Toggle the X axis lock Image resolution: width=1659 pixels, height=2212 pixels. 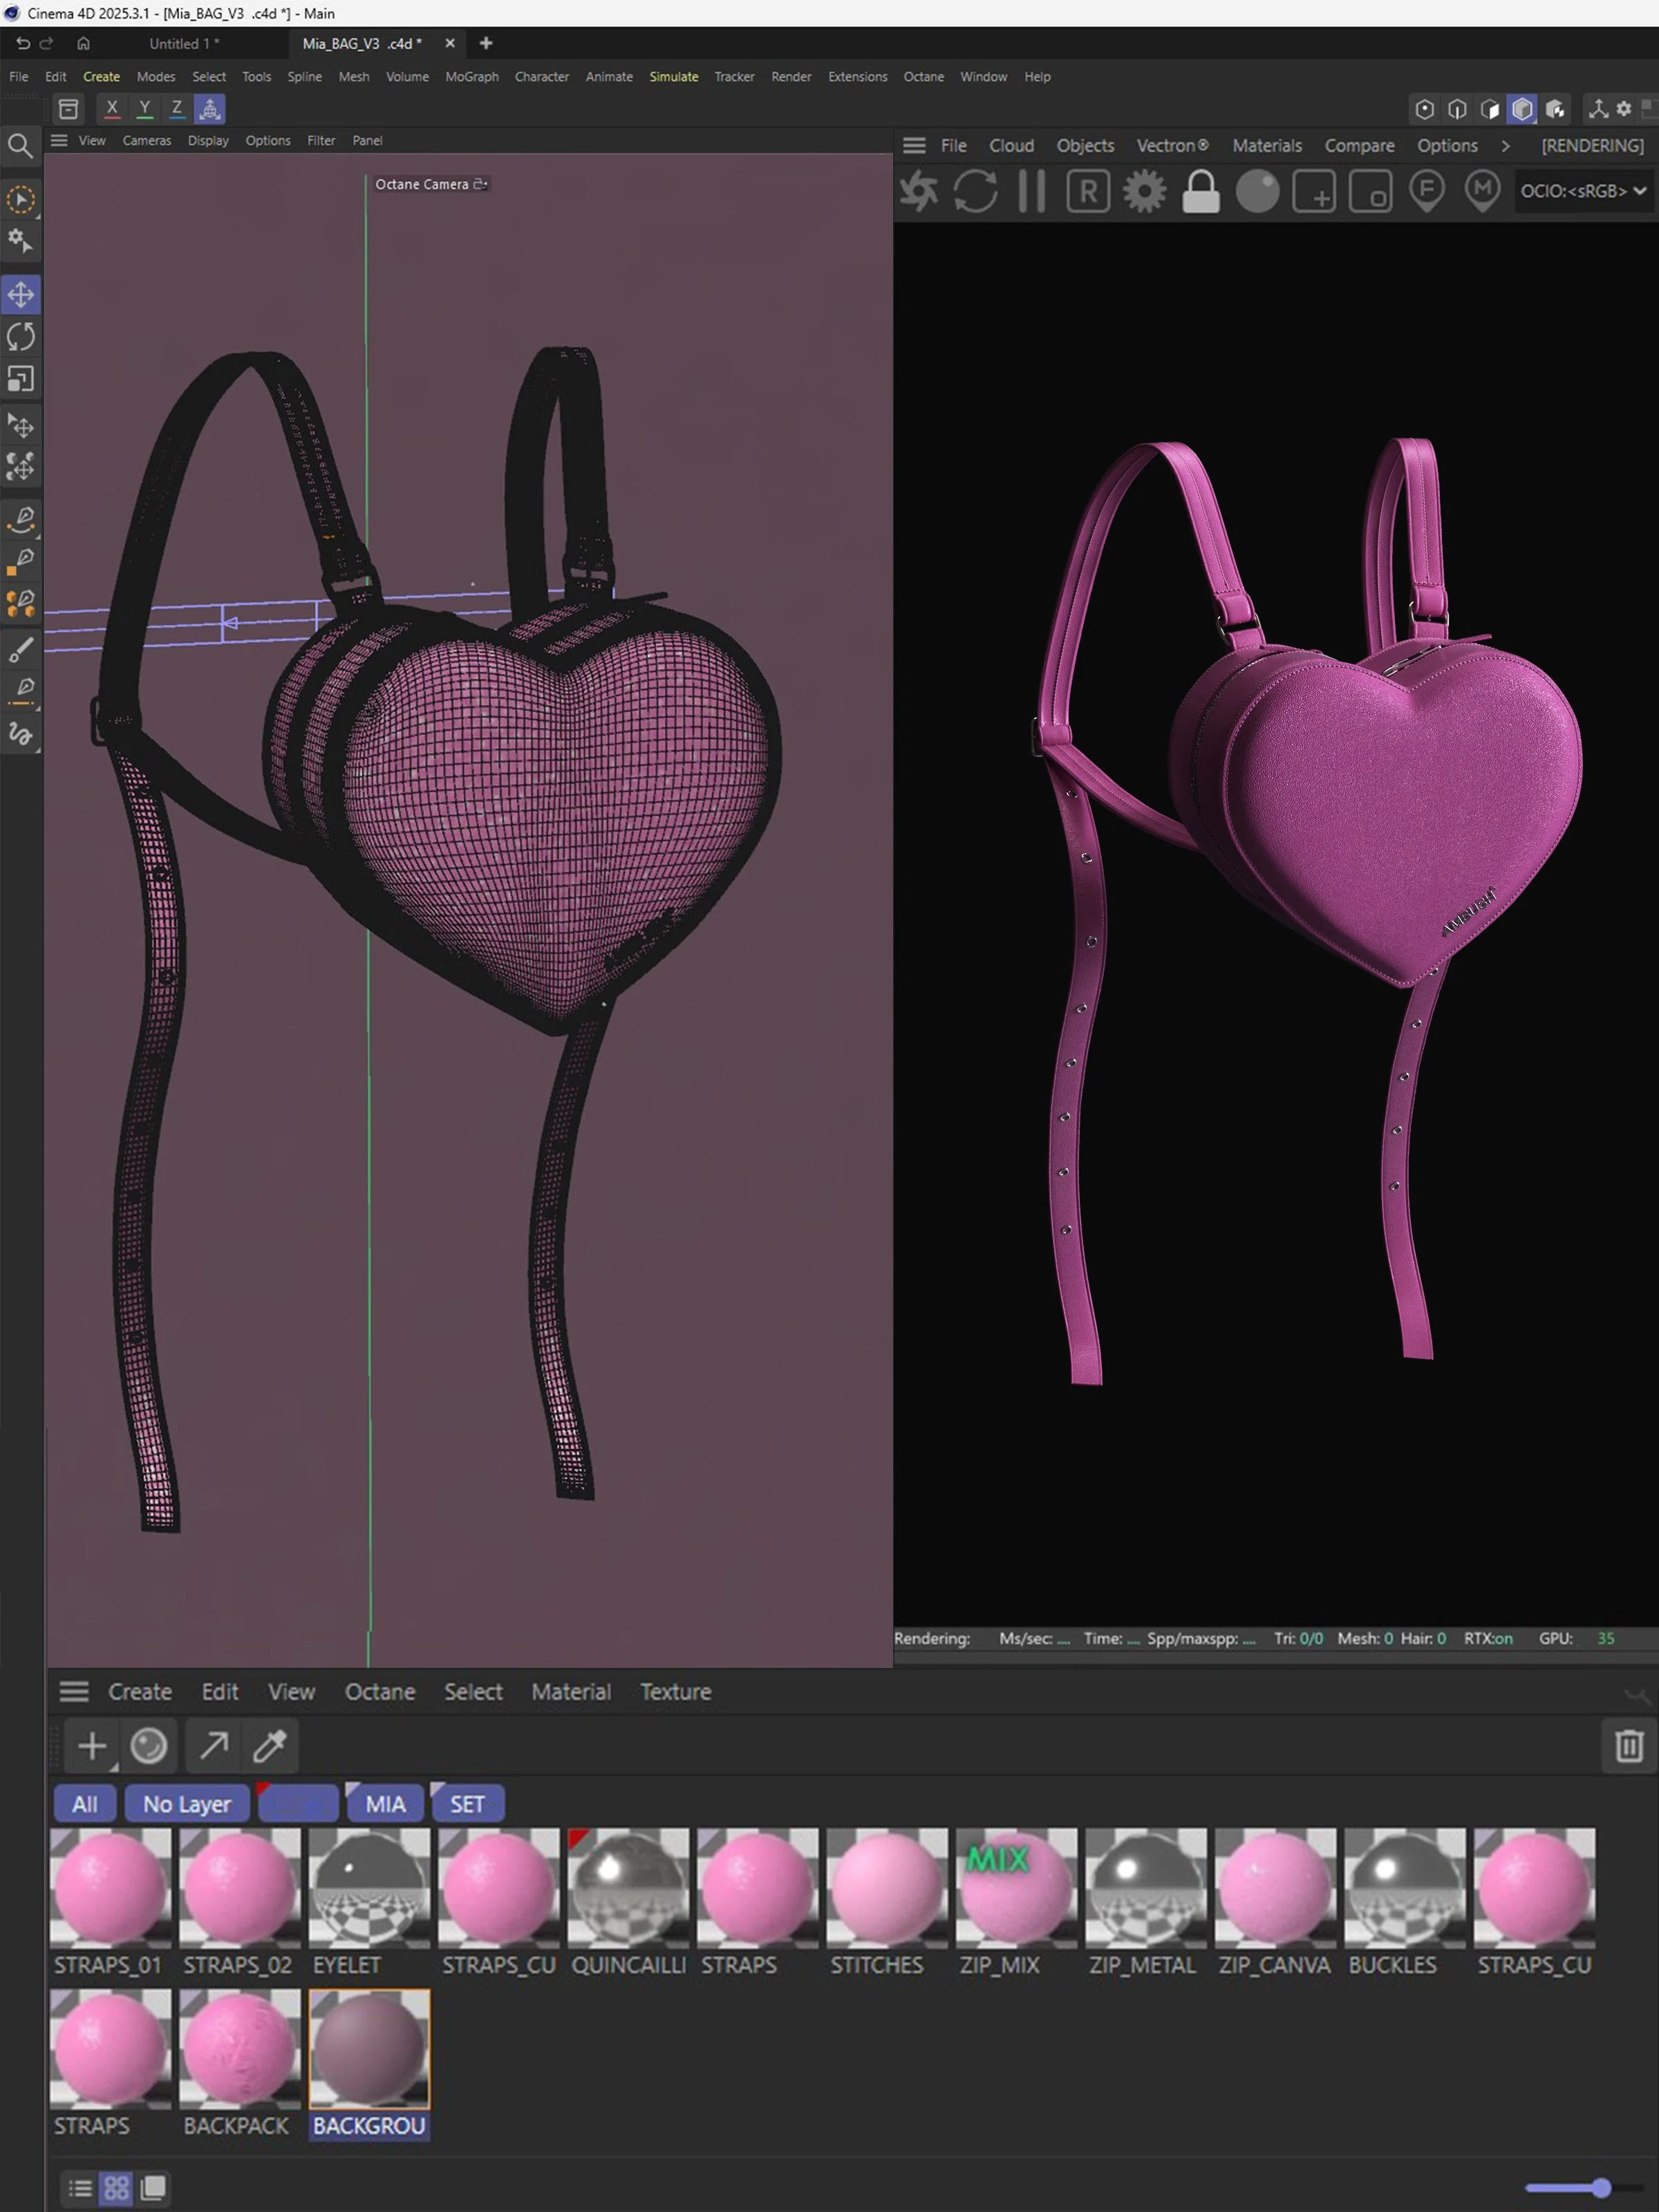(112, 108)
